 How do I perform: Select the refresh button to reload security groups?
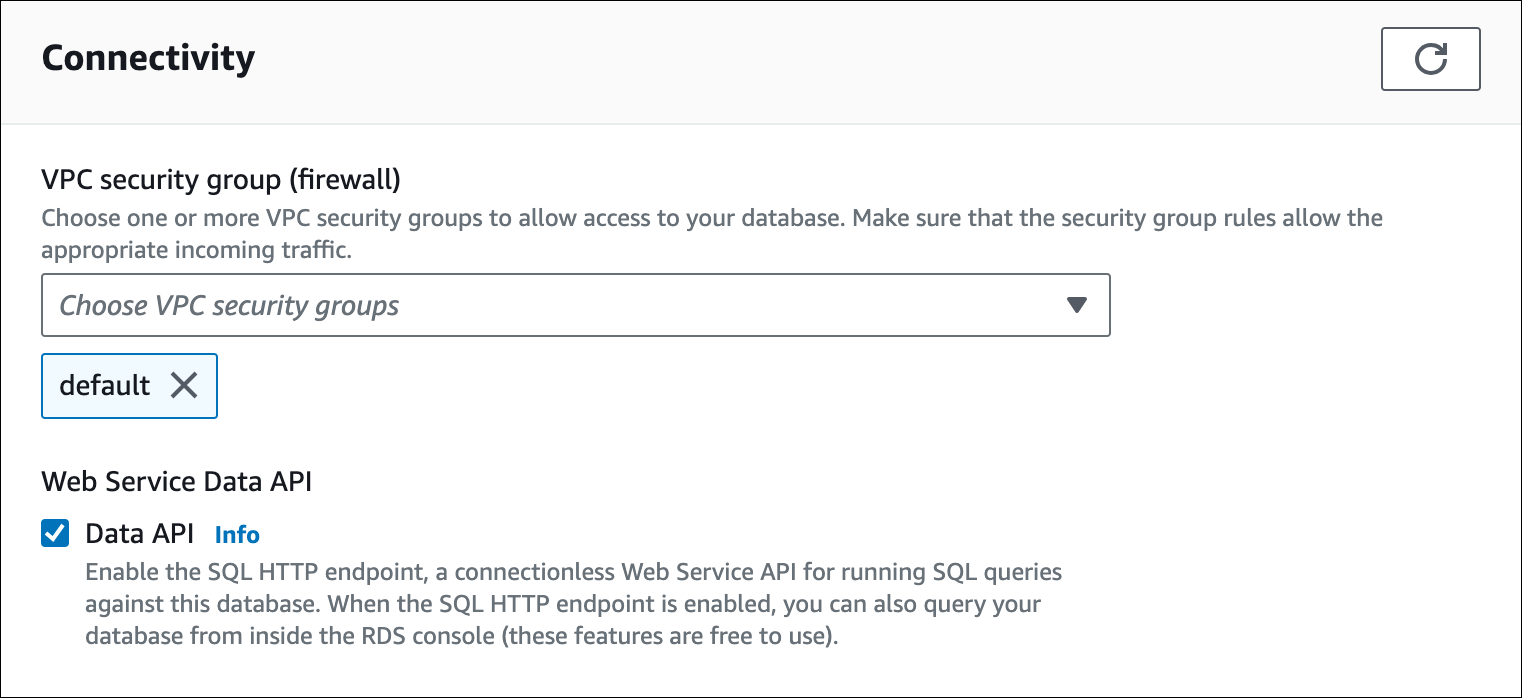1430,59
